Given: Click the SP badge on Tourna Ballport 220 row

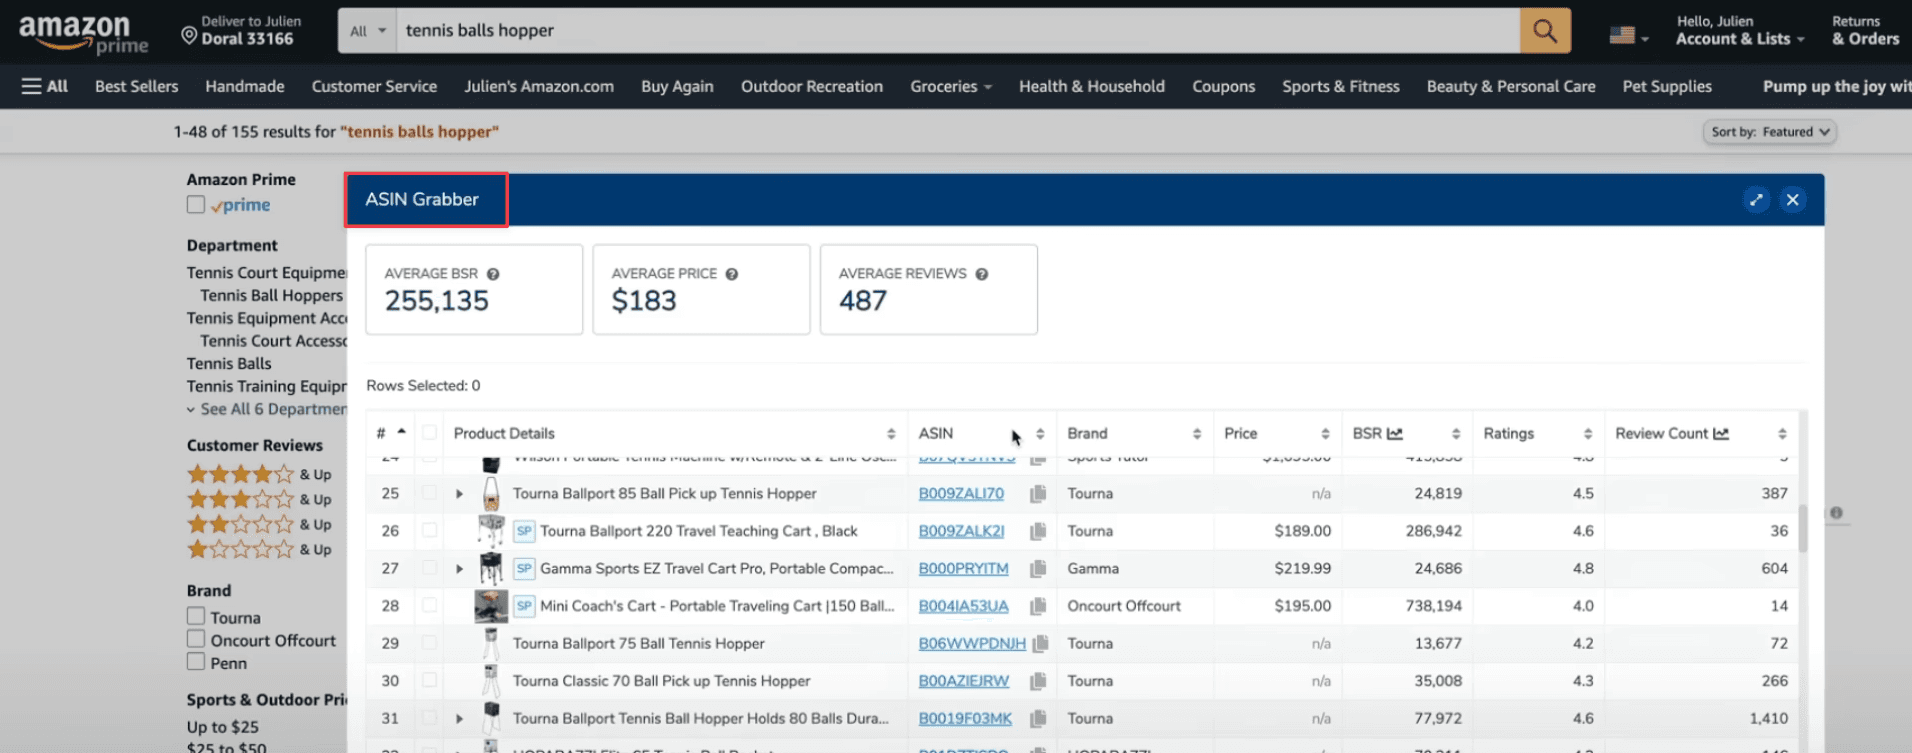Looking at the screenshot, I should pyautogui.click(x=524, y=531).
